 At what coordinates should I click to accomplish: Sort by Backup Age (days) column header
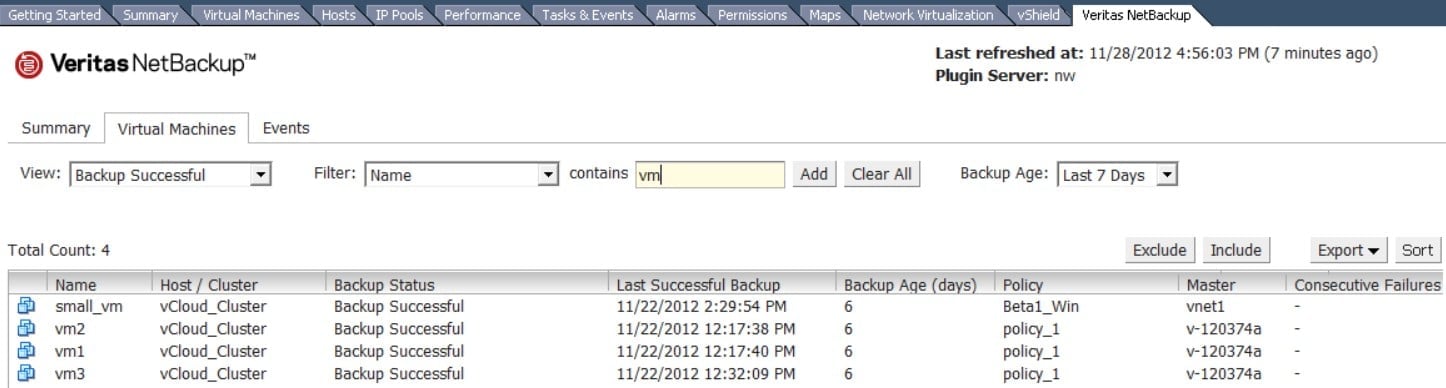(x=913, y=285)
